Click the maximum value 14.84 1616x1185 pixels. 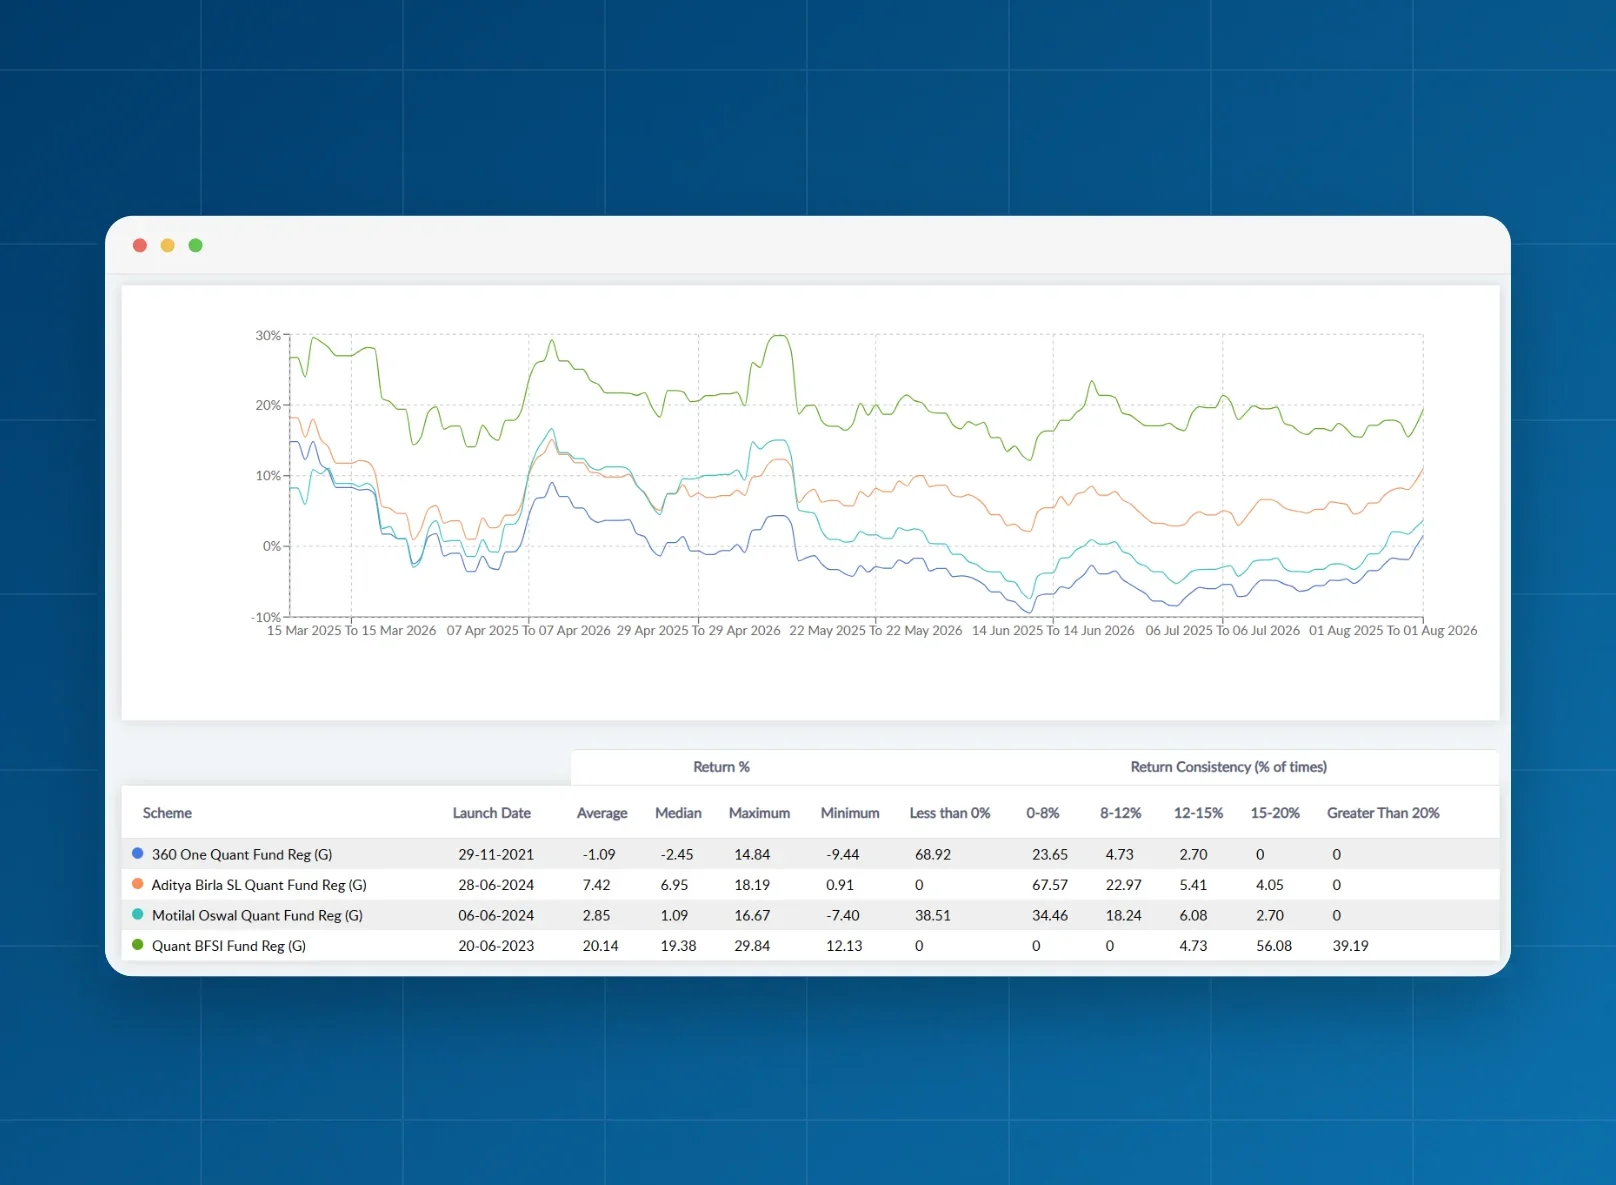(x=752, y=854)
